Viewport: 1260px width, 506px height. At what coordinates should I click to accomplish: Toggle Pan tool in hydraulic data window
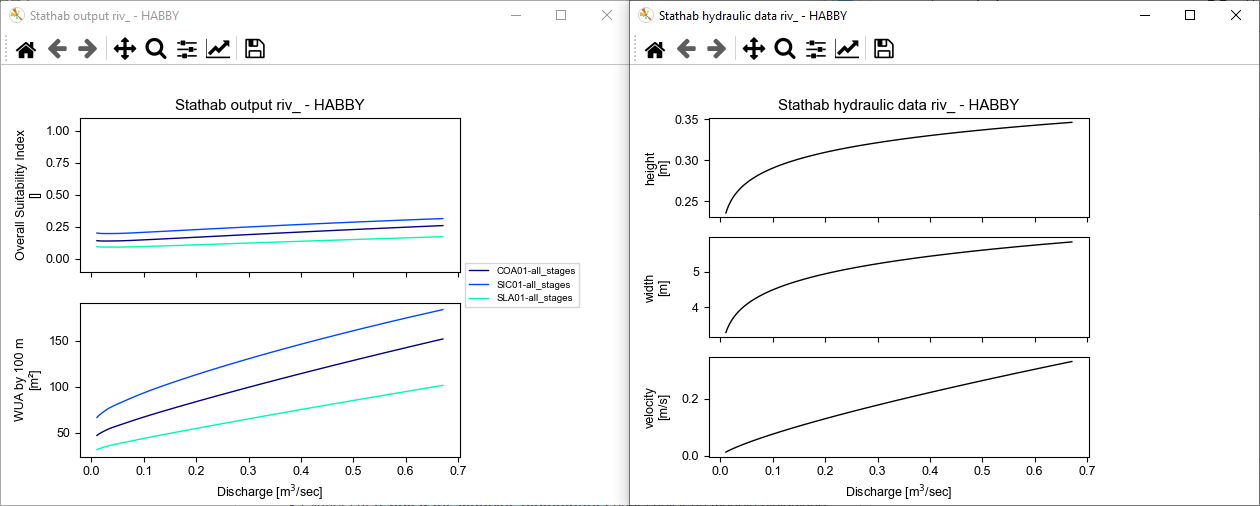pyautogui.click(x=754, y=49)
